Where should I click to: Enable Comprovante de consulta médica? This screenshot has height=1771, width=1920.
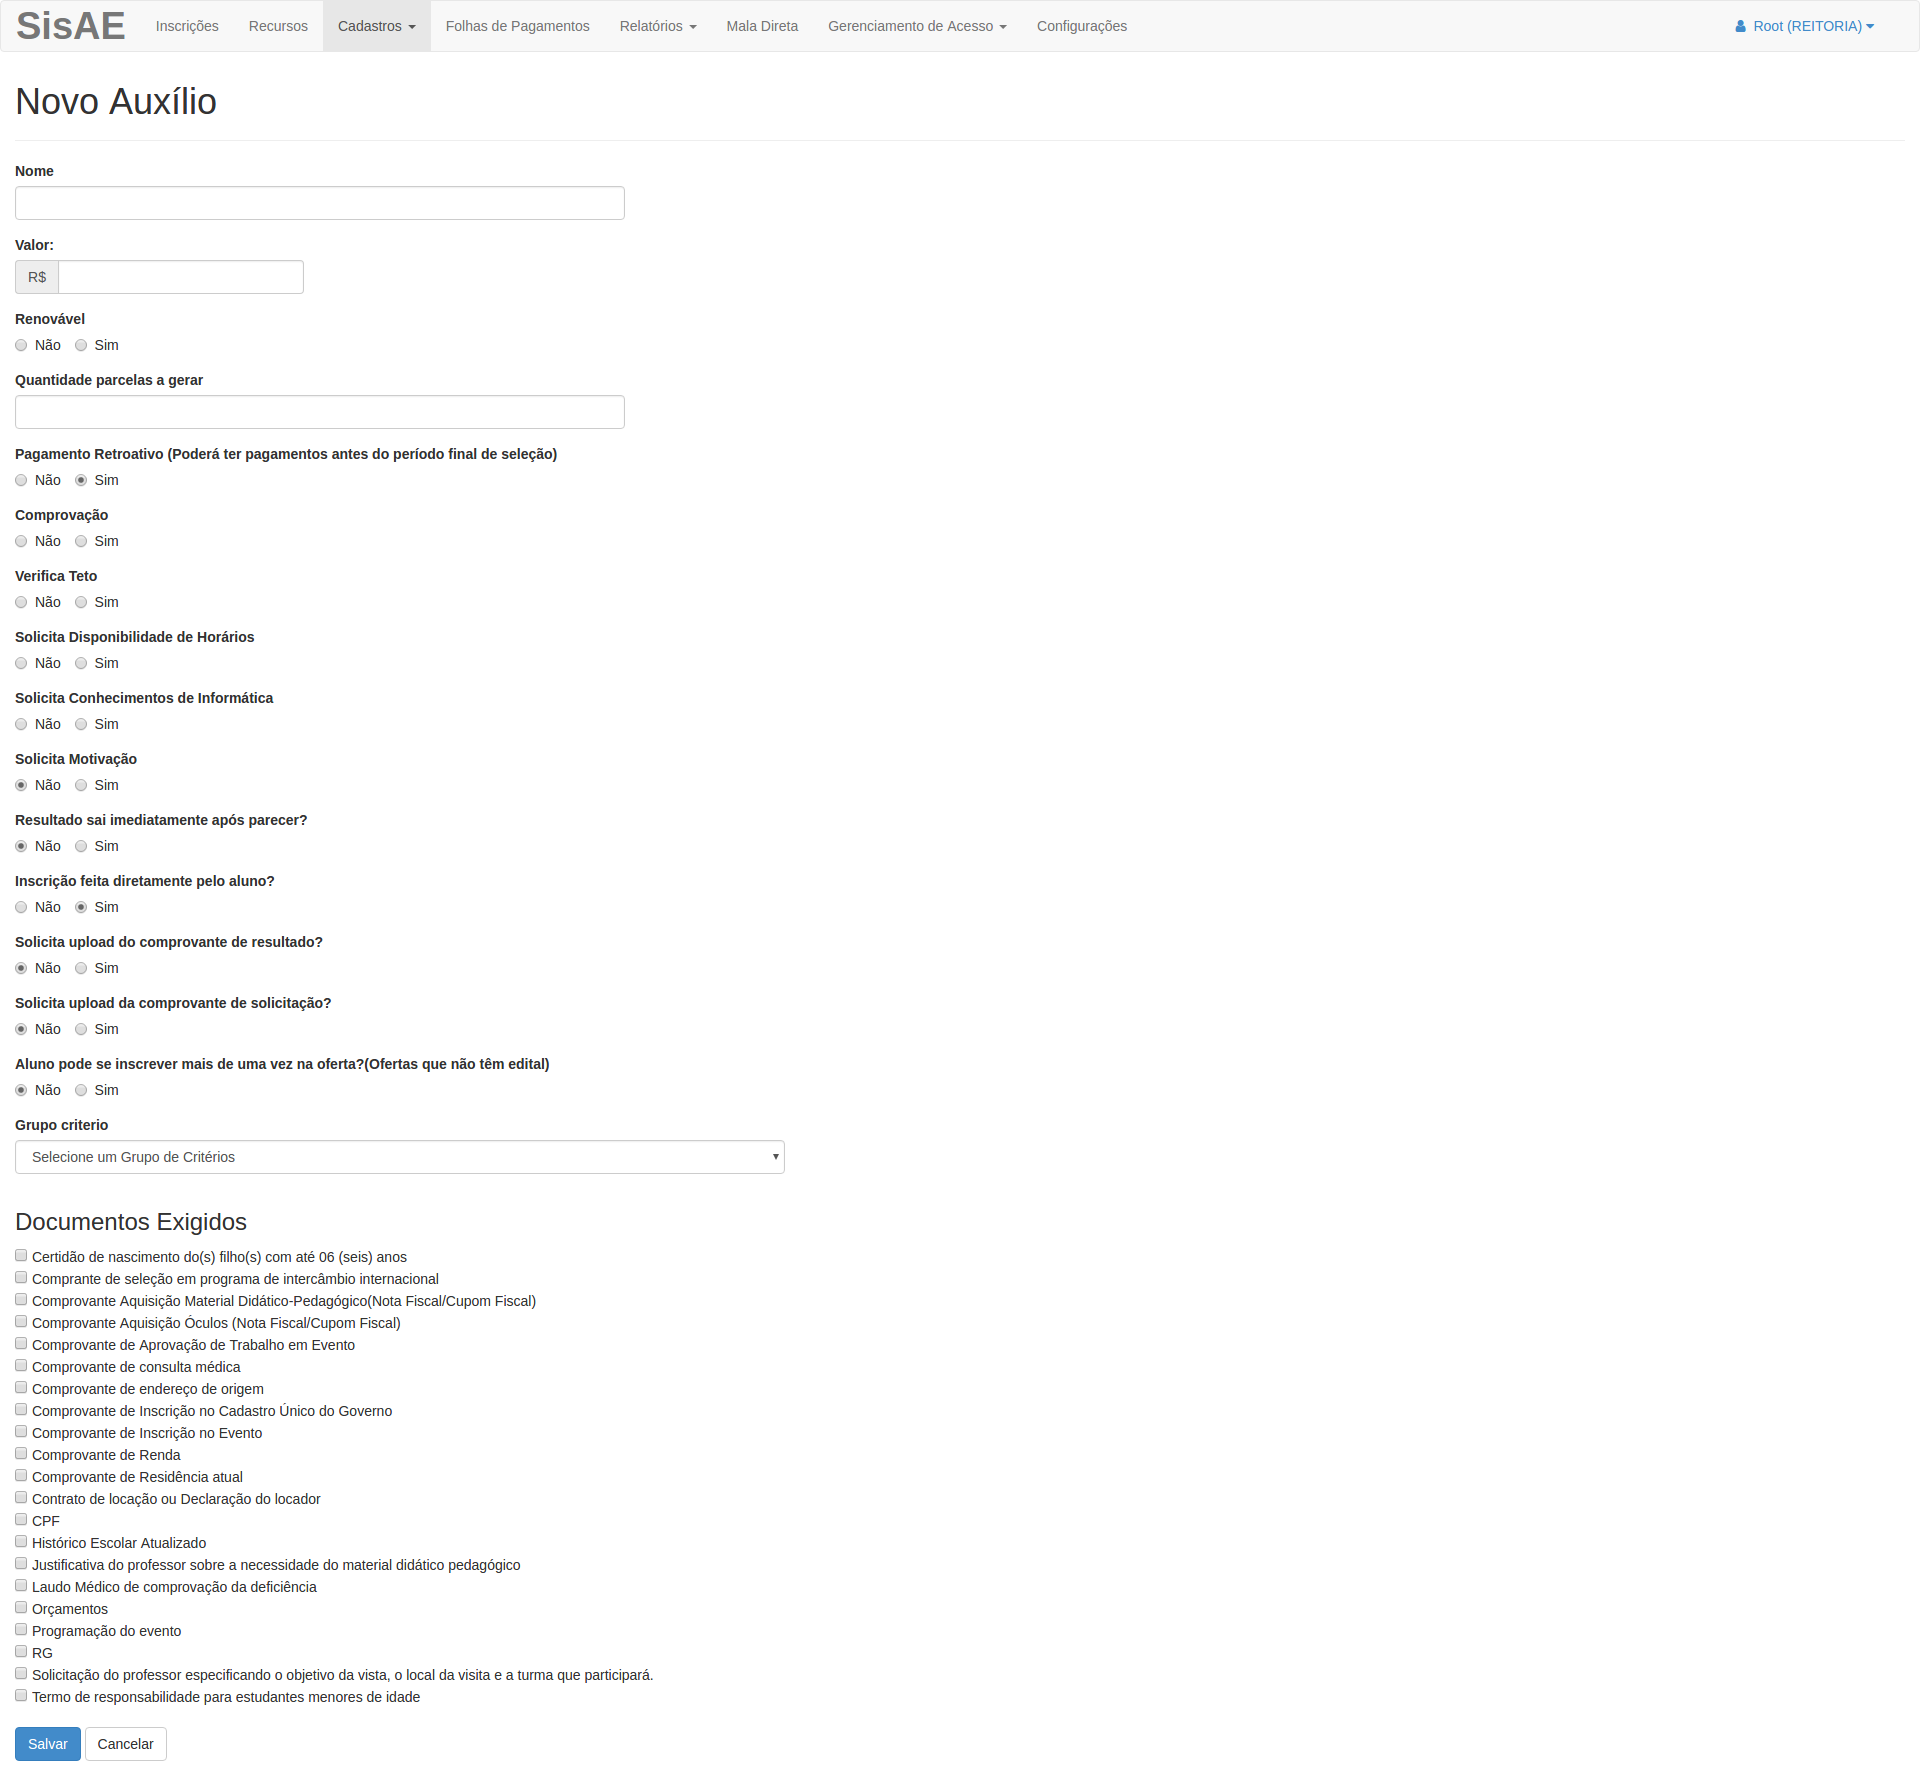21,1365
